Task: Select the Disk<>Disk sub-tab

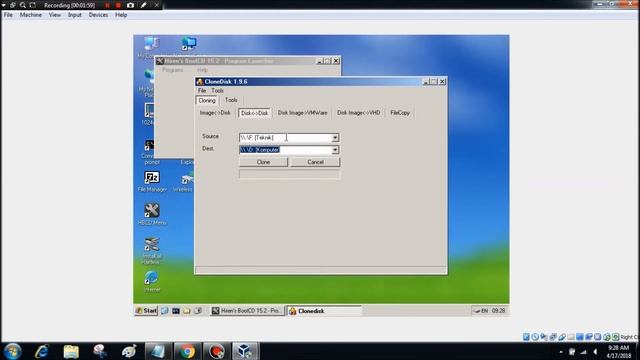Action: (255, 113)
